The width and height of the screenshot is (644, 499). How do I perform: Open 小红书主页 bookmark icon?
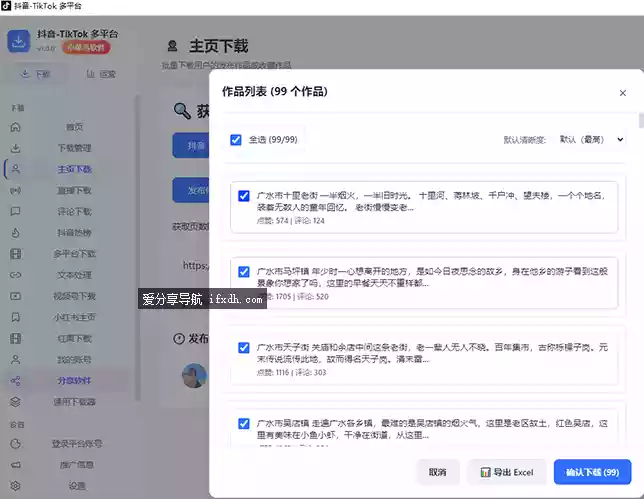pyautogui.click(x=16, y=317)
